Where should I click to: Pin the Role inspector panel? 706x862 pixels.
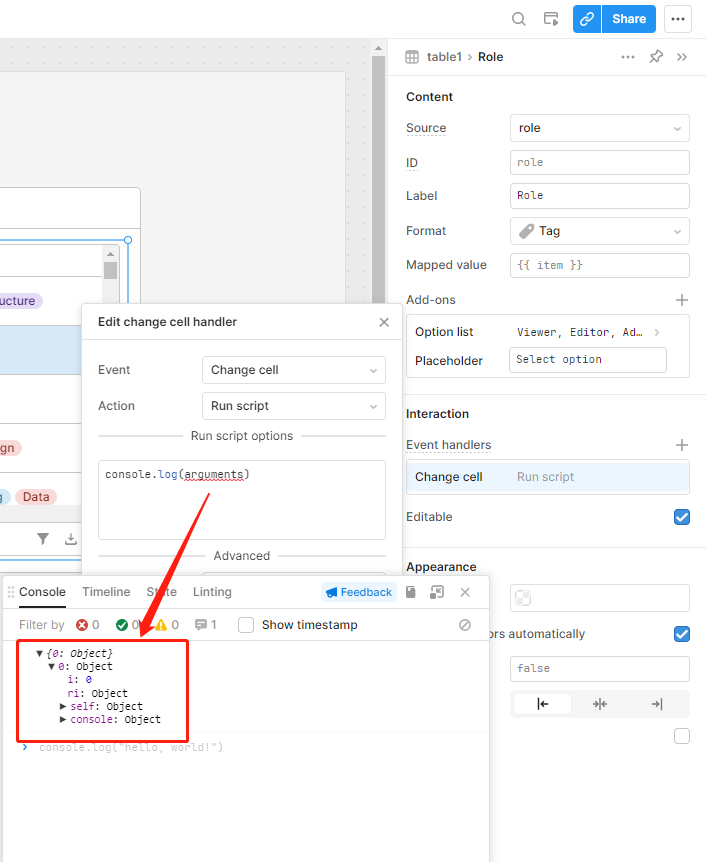click(656, 57)
